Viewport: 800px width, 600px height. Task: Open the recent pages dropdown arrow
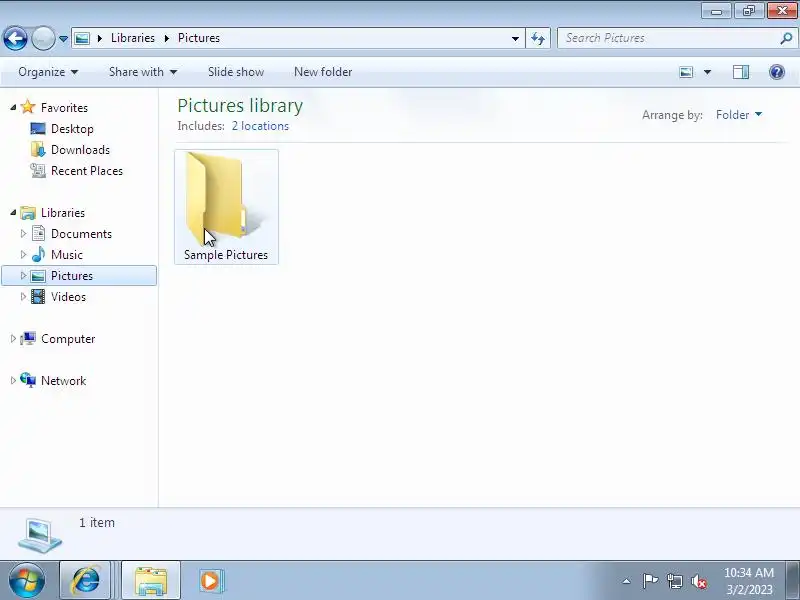point(63,39)
